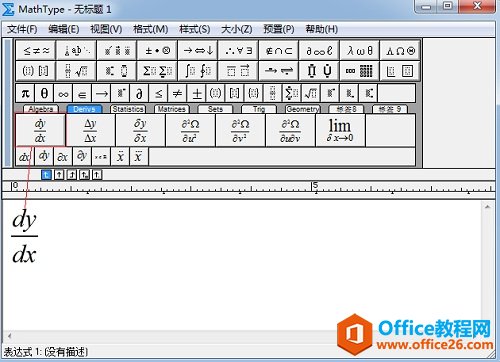Insert the small dx item
Screen dimensions: 500x362
(25, 156)
